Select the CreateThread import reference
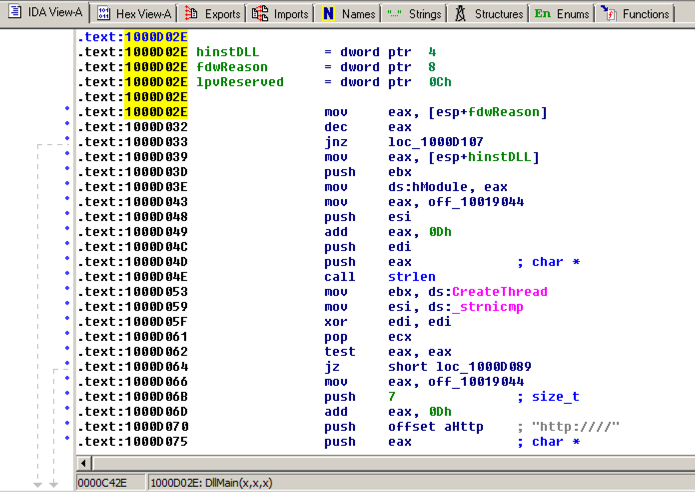 500,292
